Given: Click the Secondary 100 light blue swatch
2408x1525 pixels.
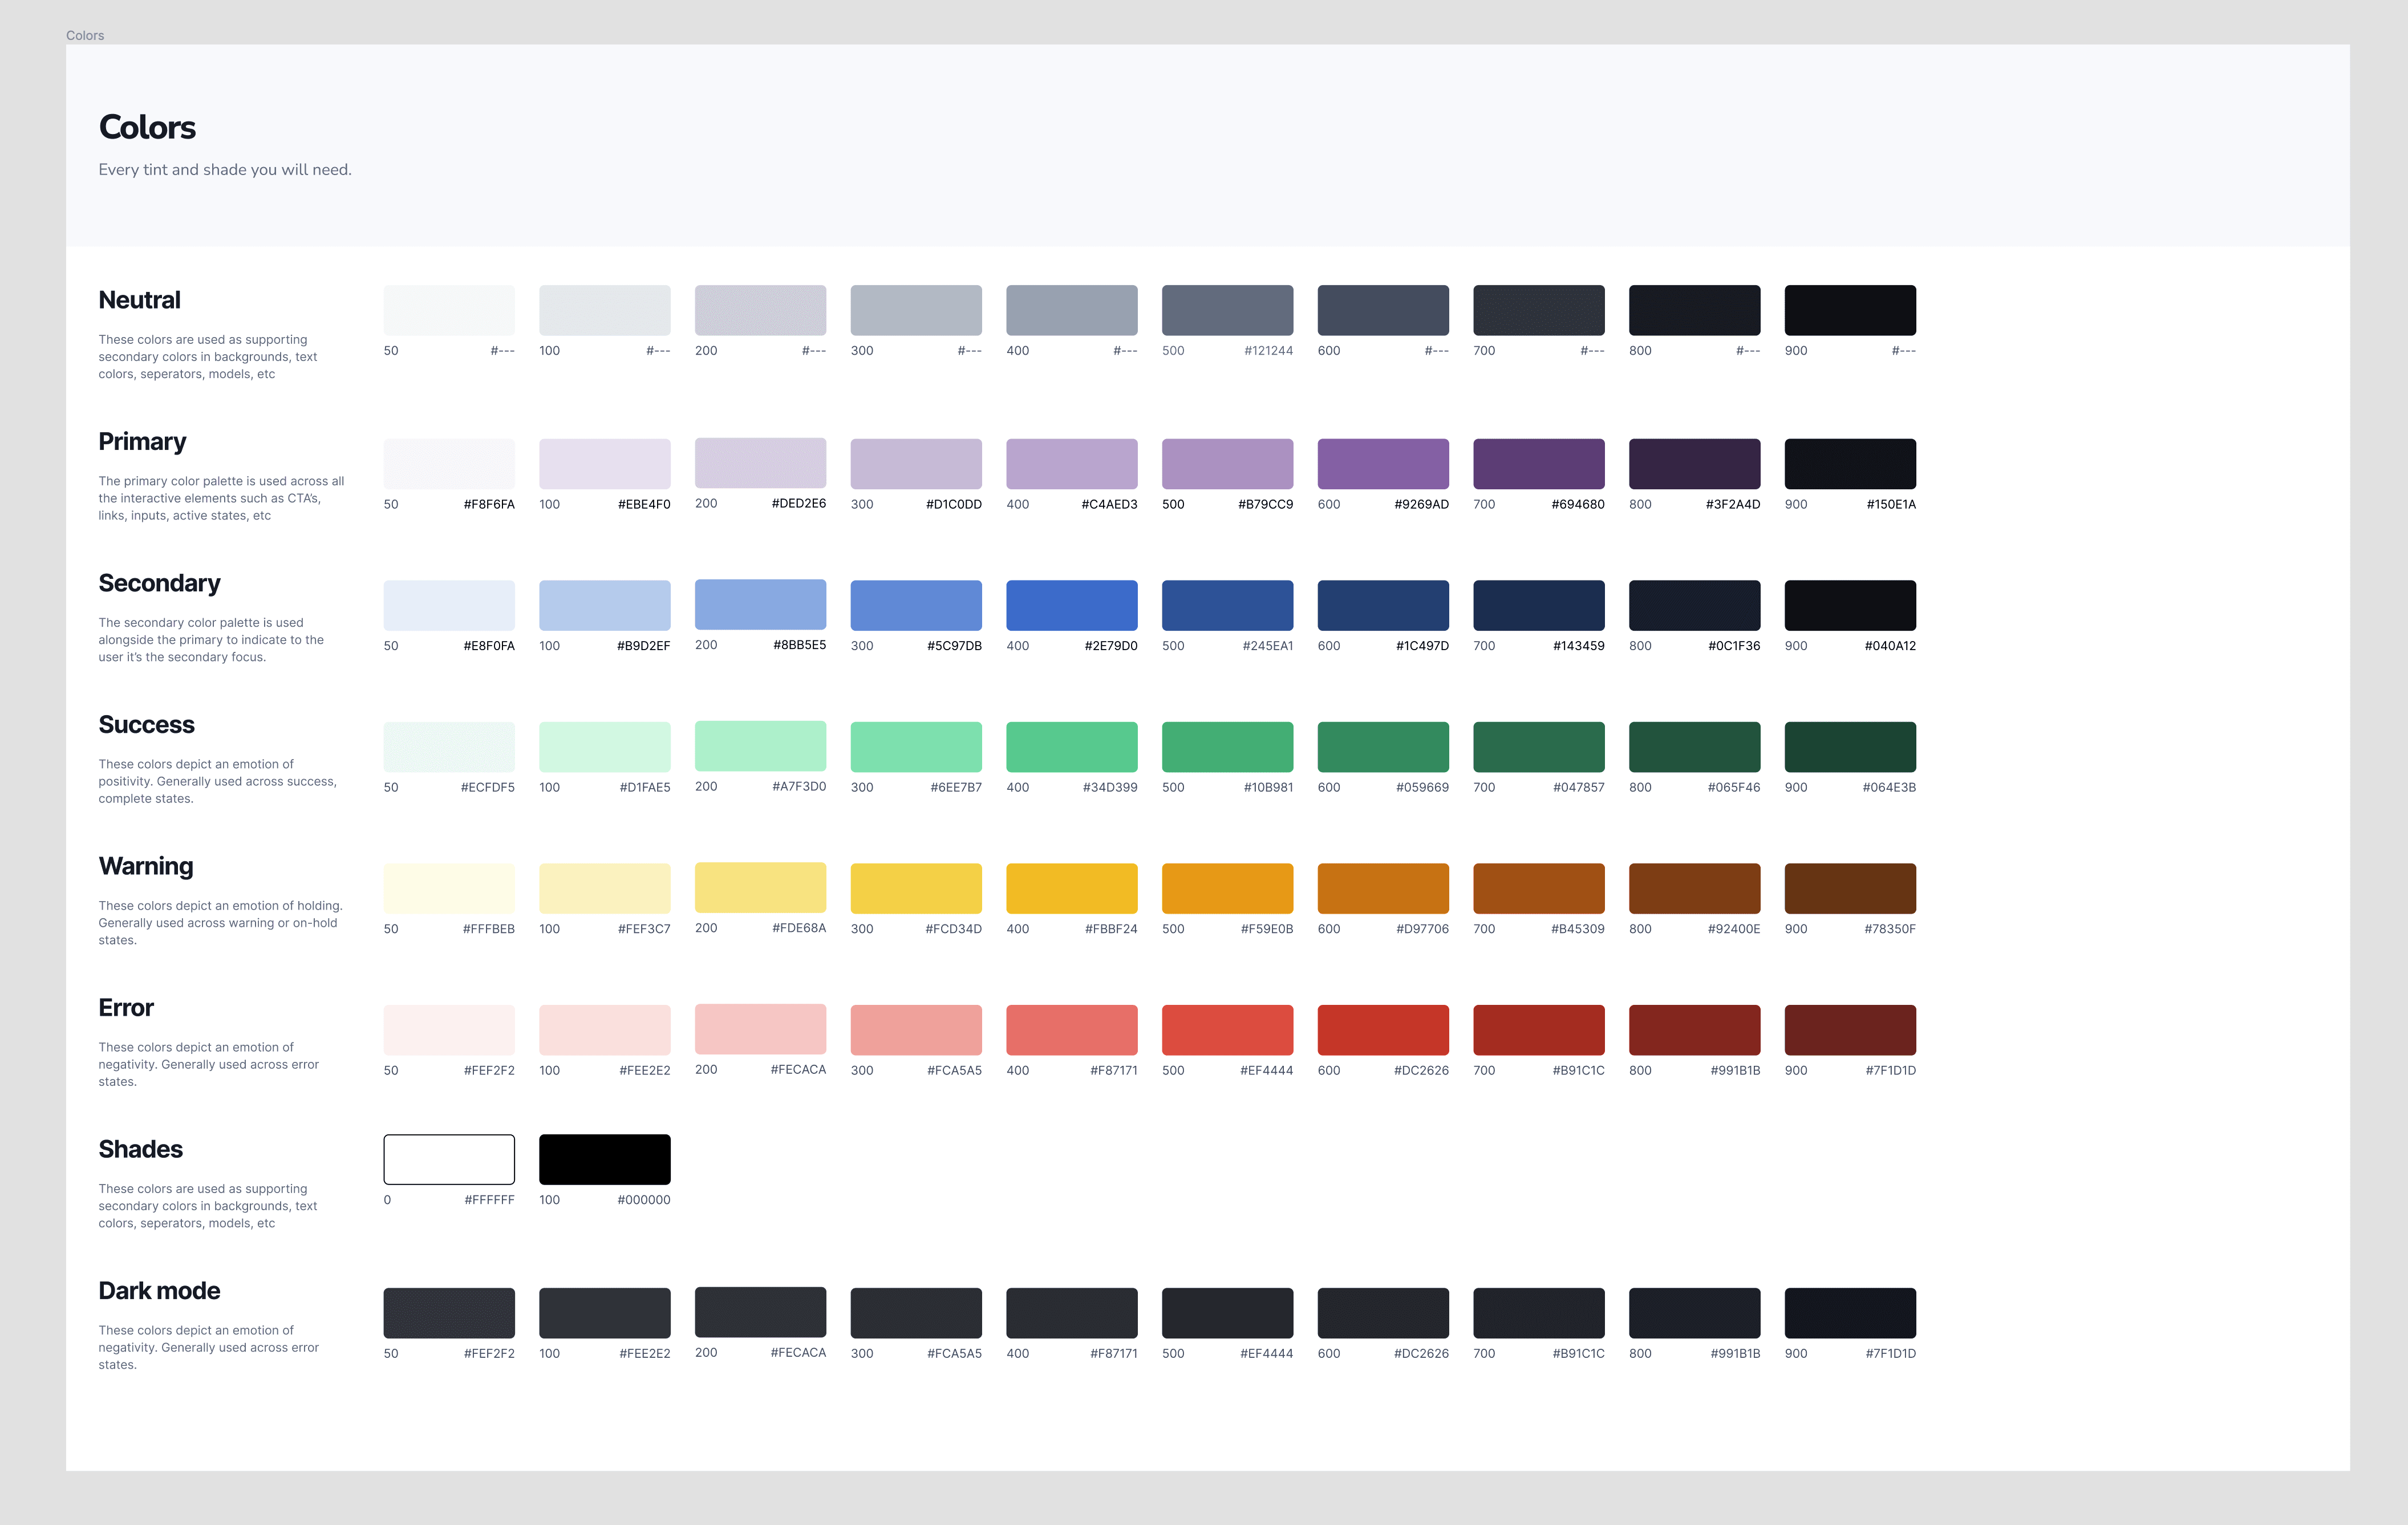Looking at the screenshot, I should pos(604,605).
